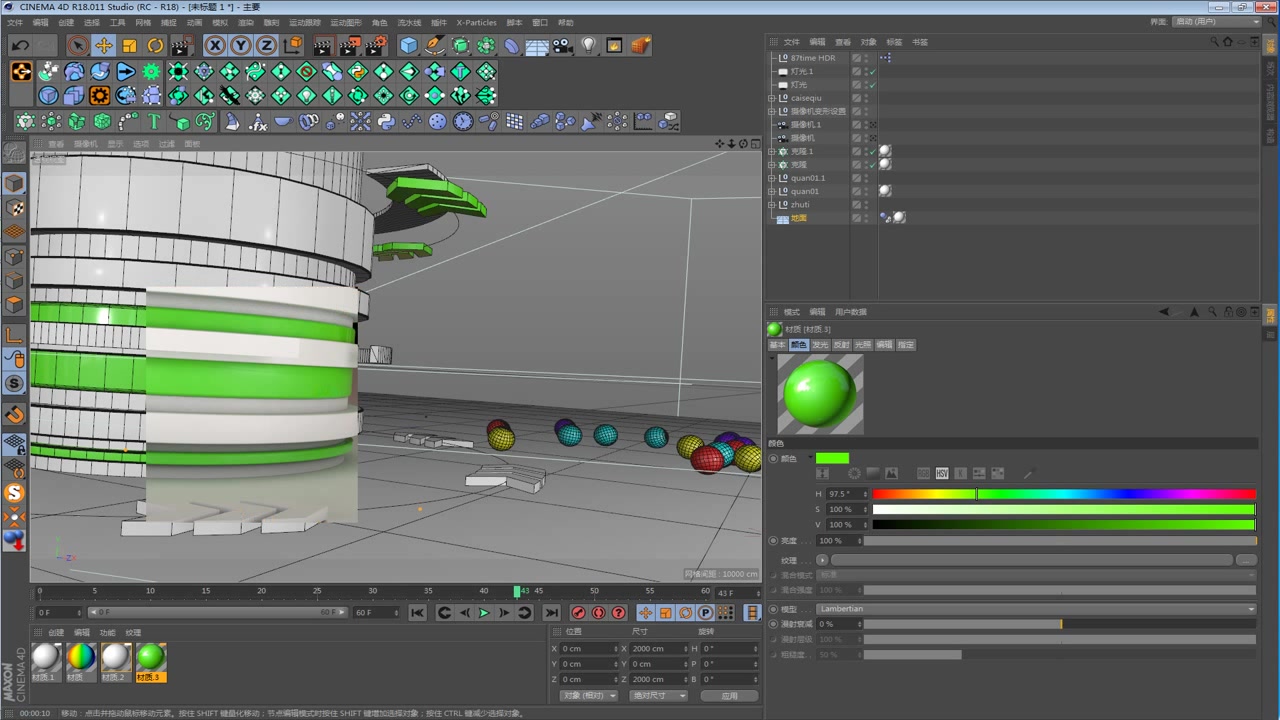Click the Formula fx effector icon
1280x720 pixels.
click(257, 121)
